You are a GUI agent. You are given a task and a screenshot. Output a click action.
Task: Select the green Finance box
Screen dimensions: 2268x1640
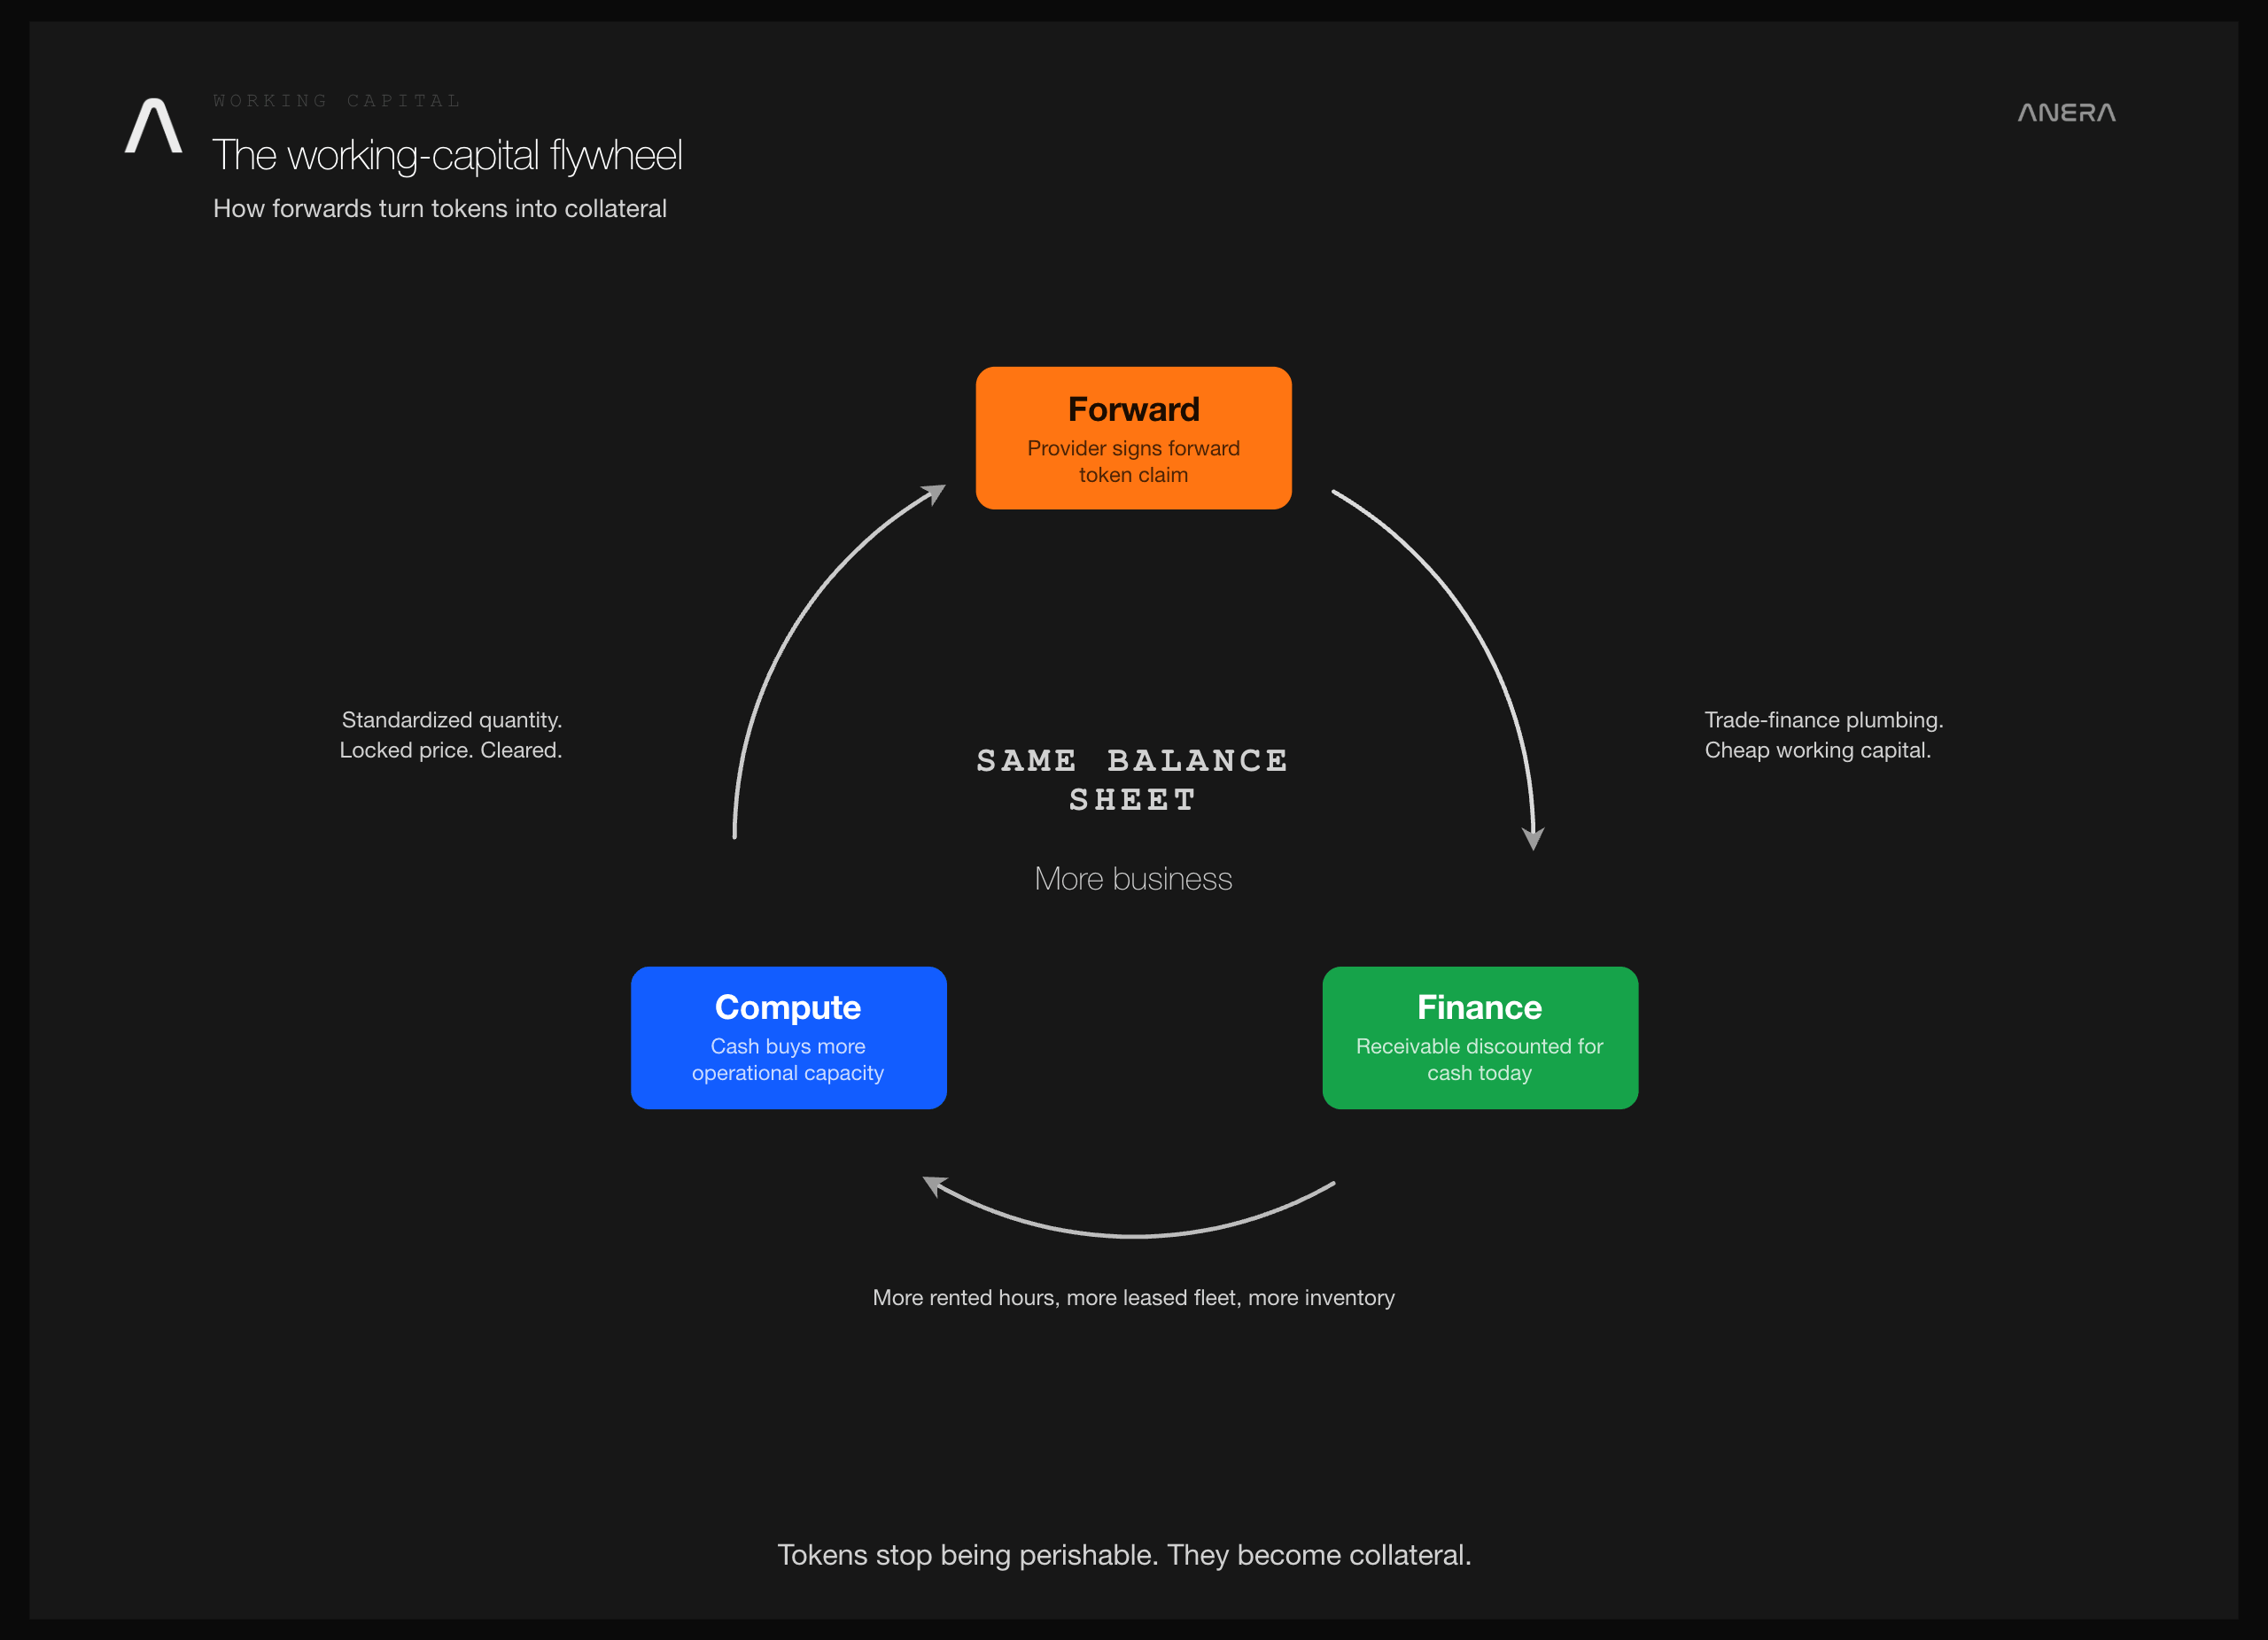pos(1479,1037)
